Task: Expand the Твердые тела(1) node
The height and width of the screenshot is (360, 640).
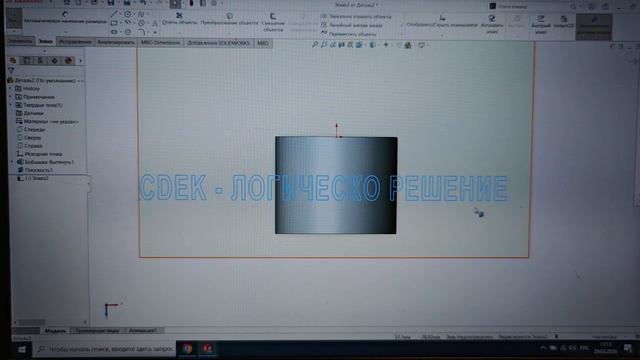Action: [11, 105]
